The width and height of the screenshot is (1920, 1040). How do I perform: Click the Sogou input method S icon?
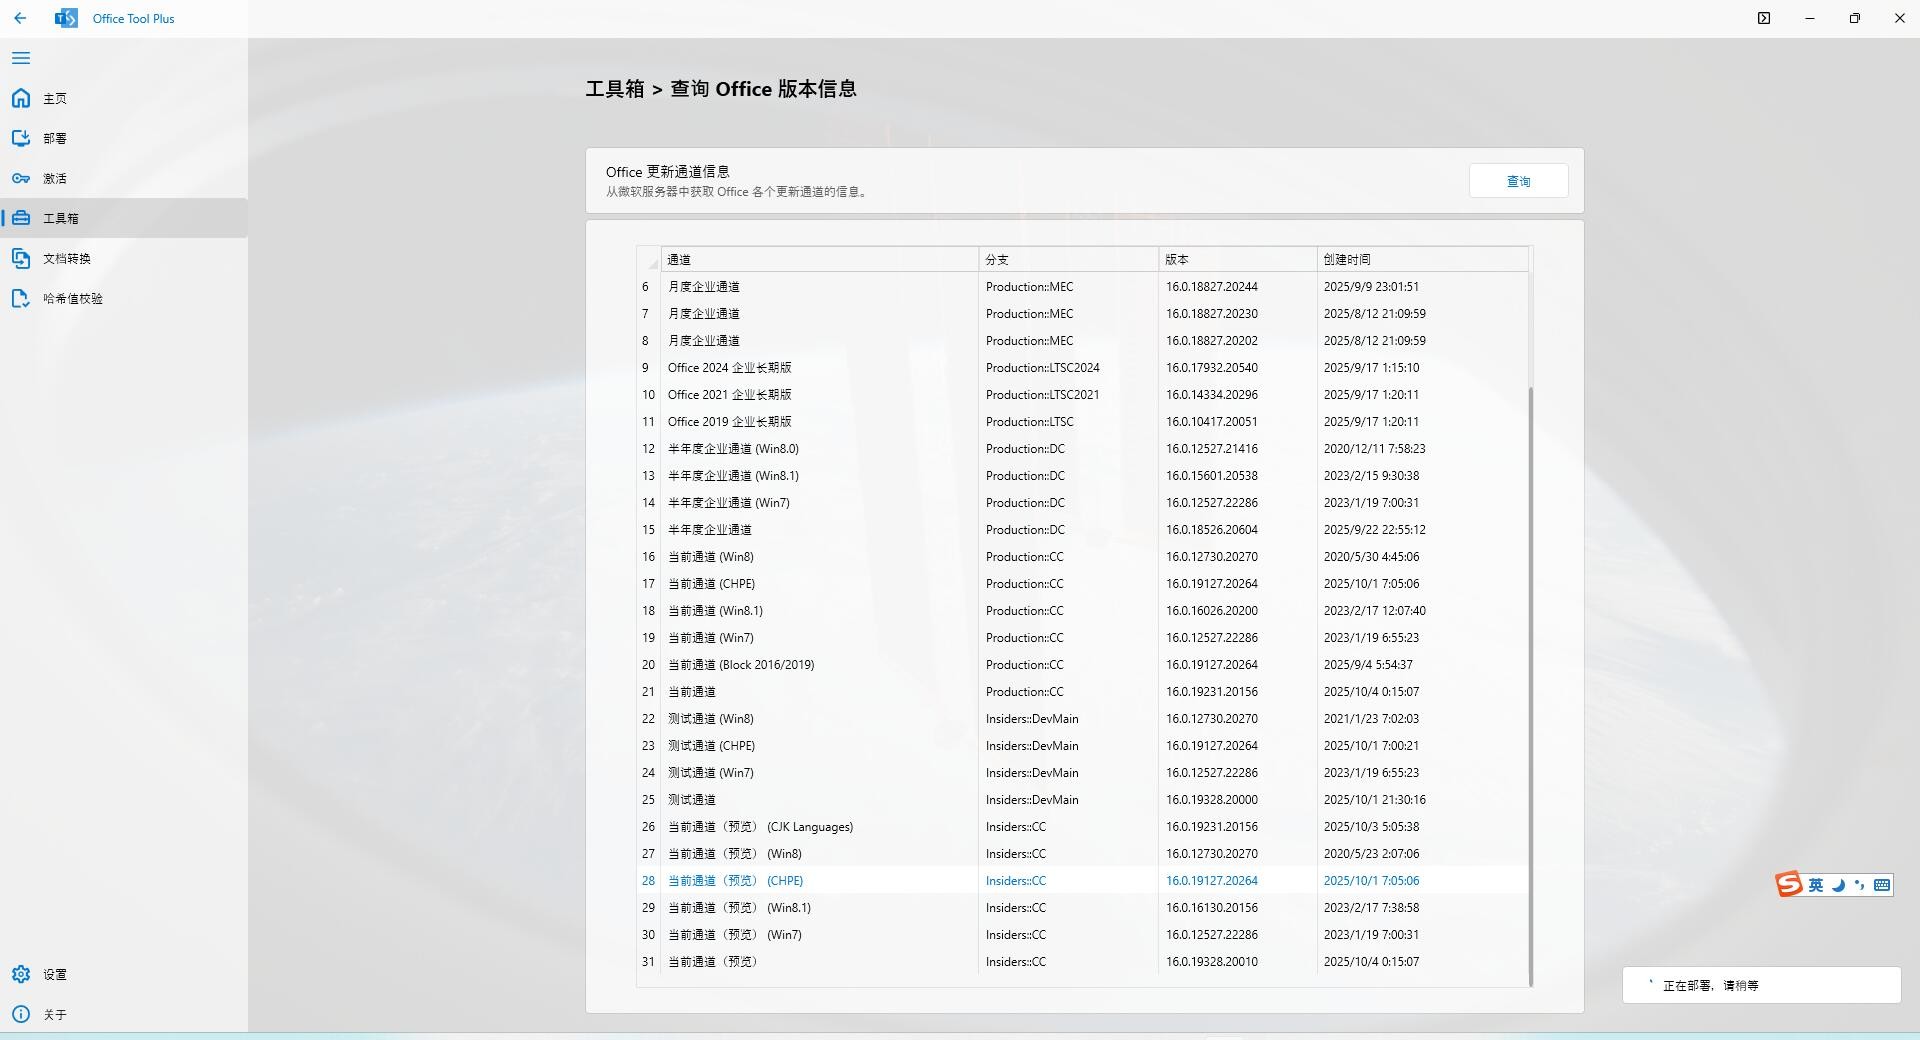(x=1789, y=884)
